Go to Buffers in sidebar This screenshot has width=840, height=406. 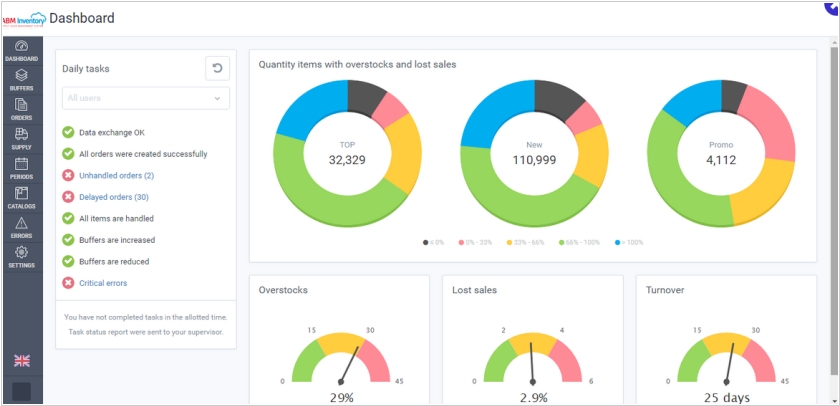point(21,78)
